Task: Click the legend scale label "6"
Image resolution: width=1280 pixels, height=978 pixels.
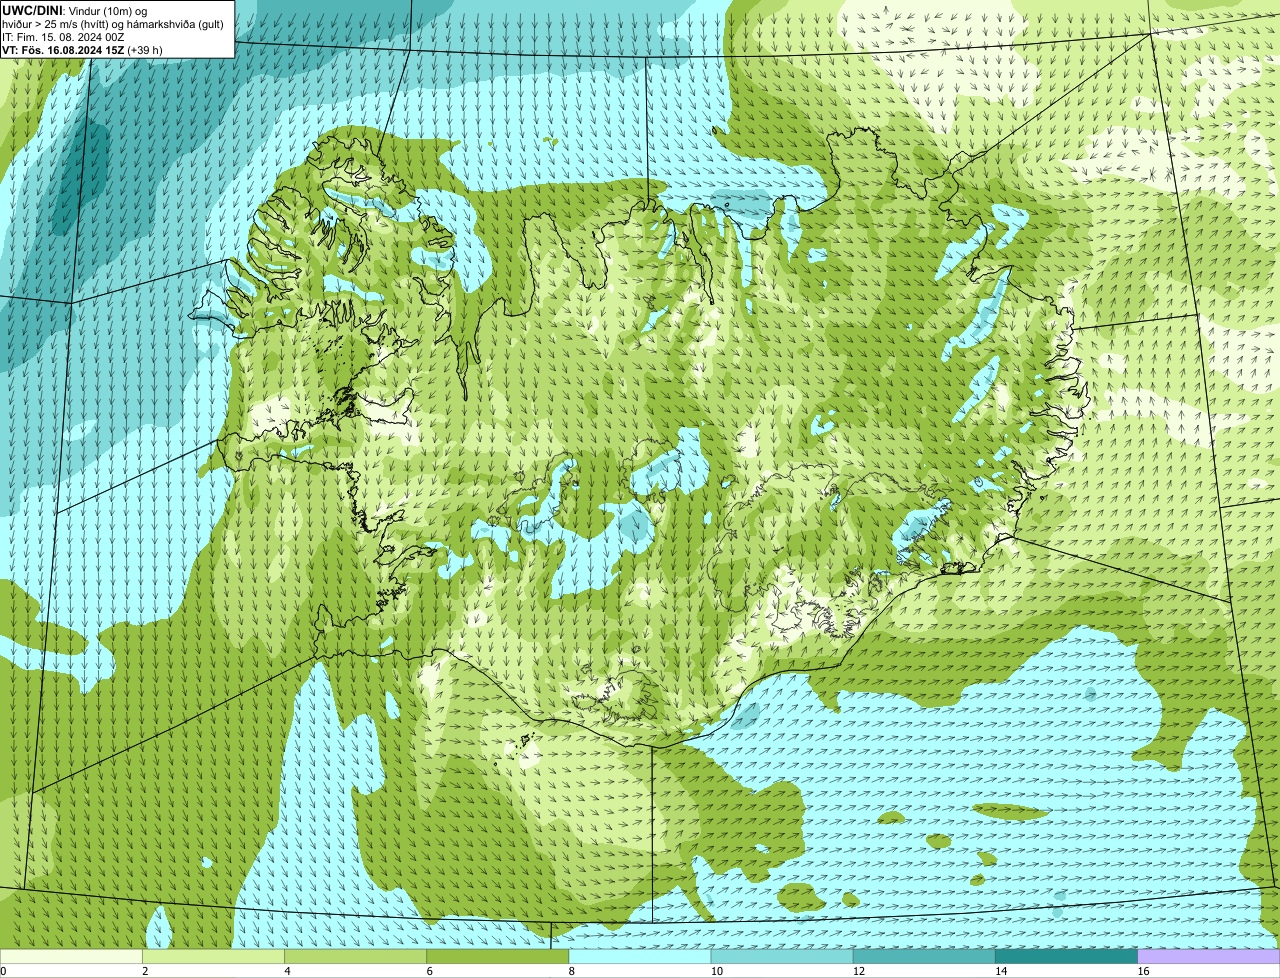Action: click(430, 971)
